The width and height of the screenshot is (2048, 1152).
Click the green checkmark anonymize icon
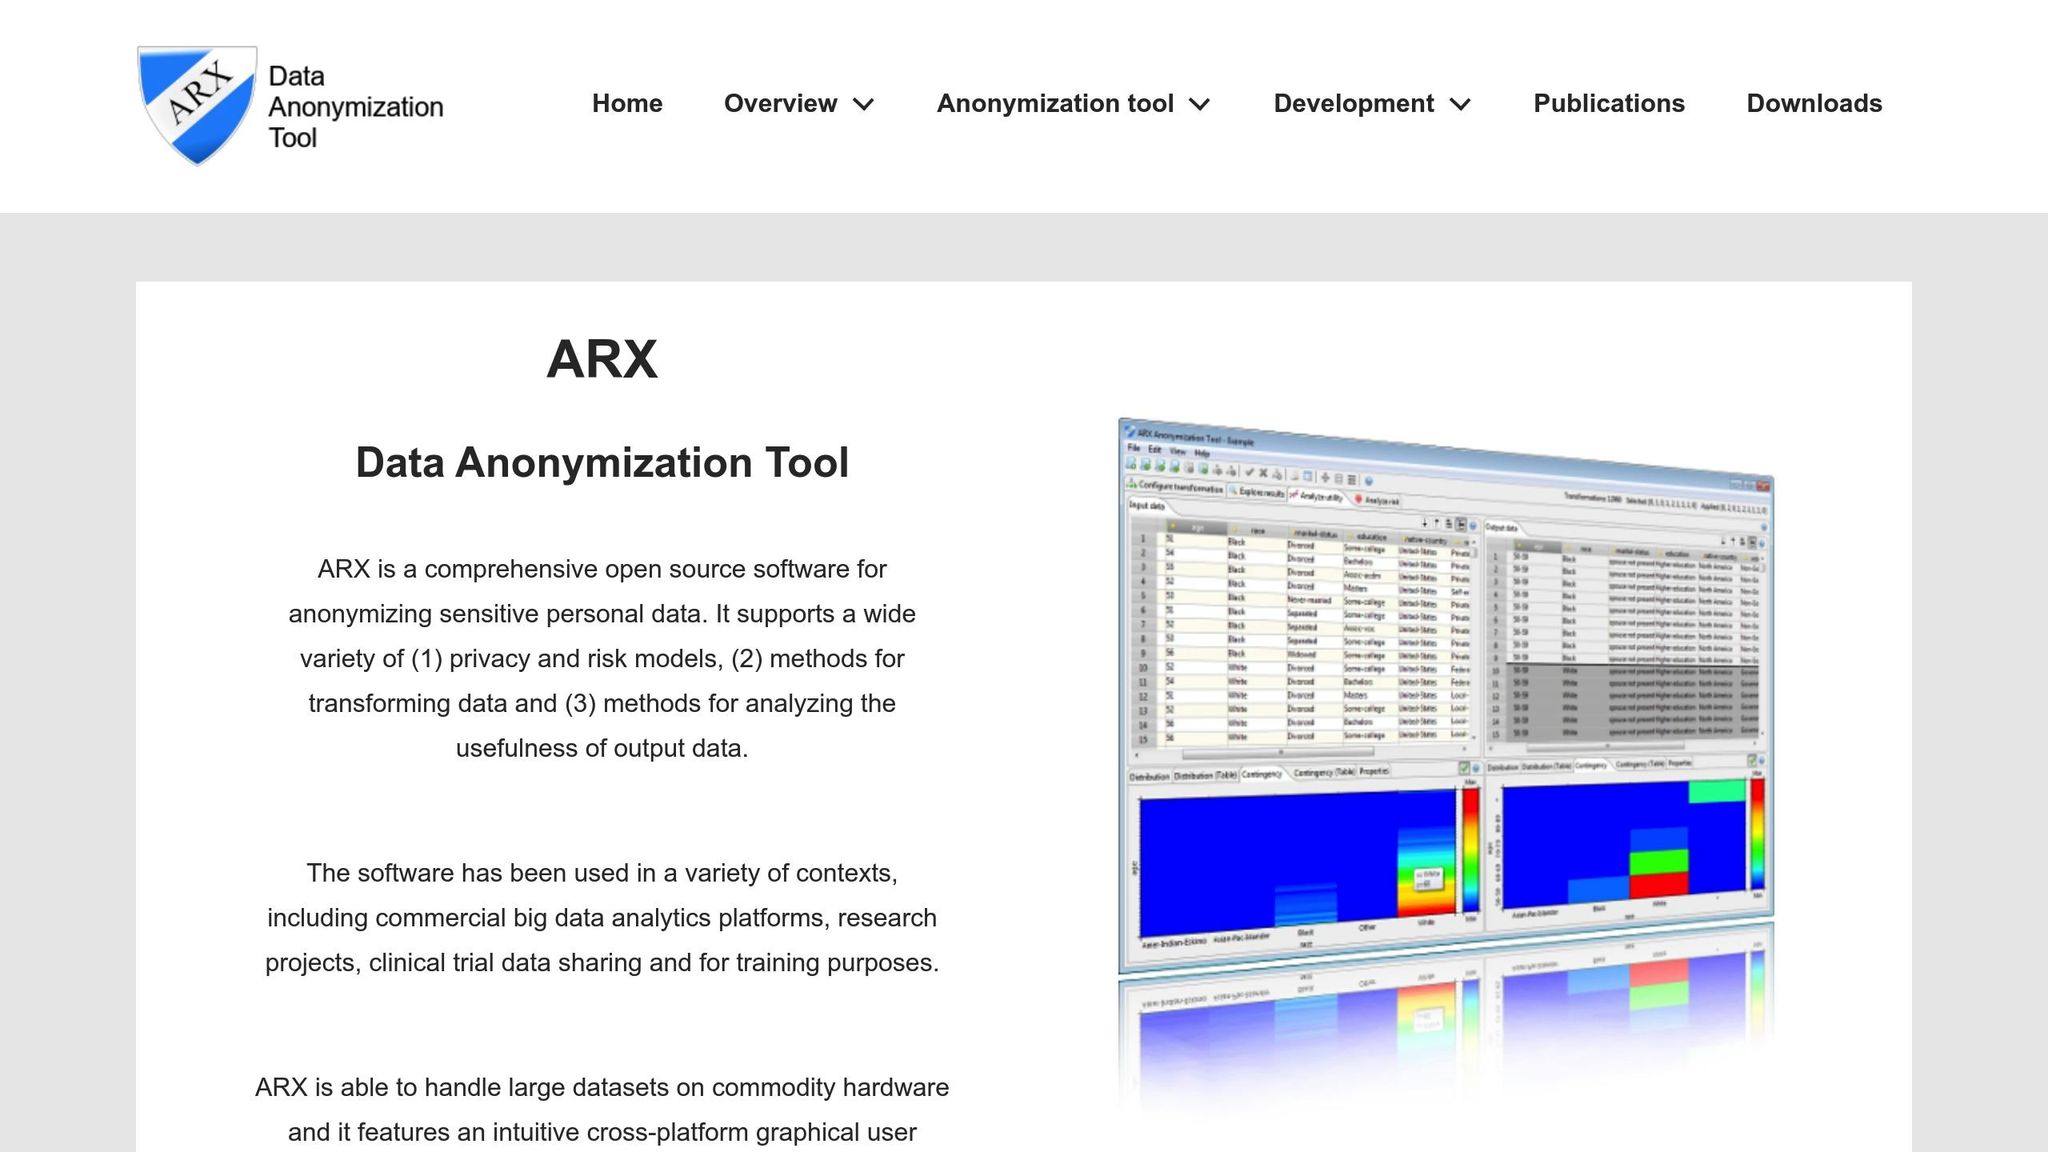click(1250, 472)
